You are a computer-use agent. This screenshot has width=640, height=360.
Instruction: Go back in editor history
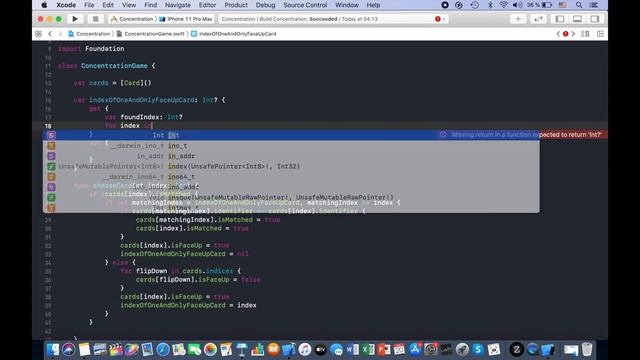50,34
